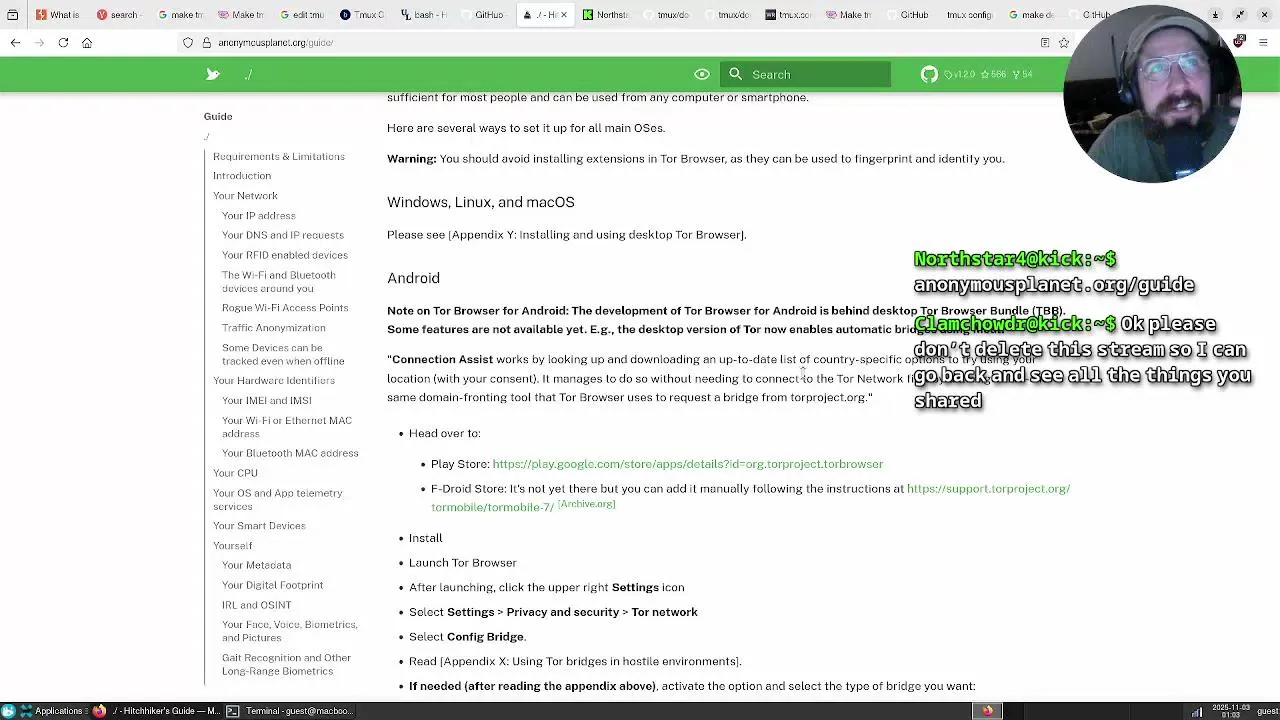The image size is (1280, 720).
Task: Click the Firefox tray icon
Action: [x=988, y=711]
